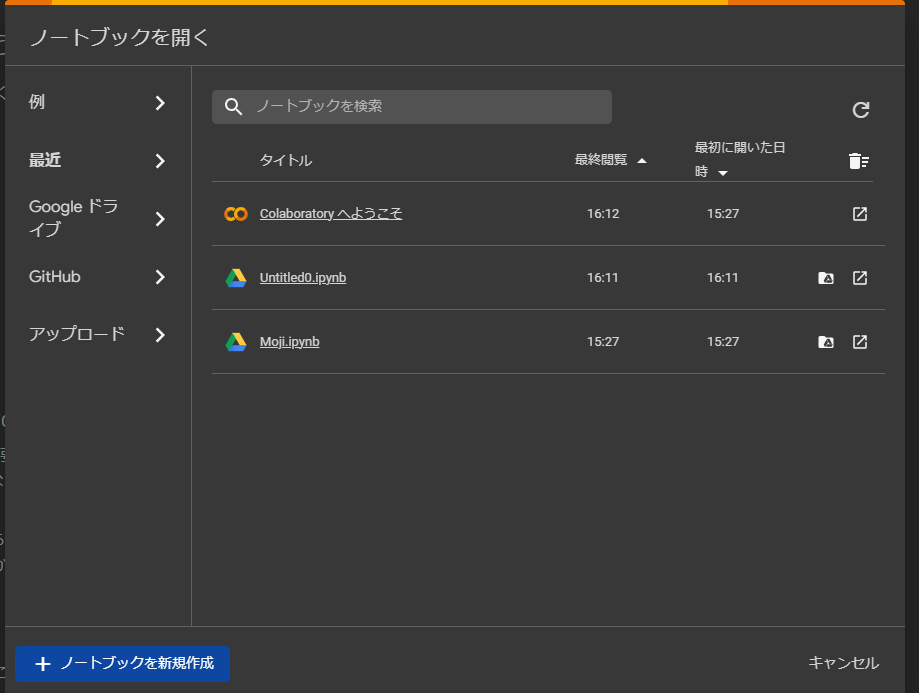
Task: Click the キャンセル button
Action: click(x=843, y=663)
